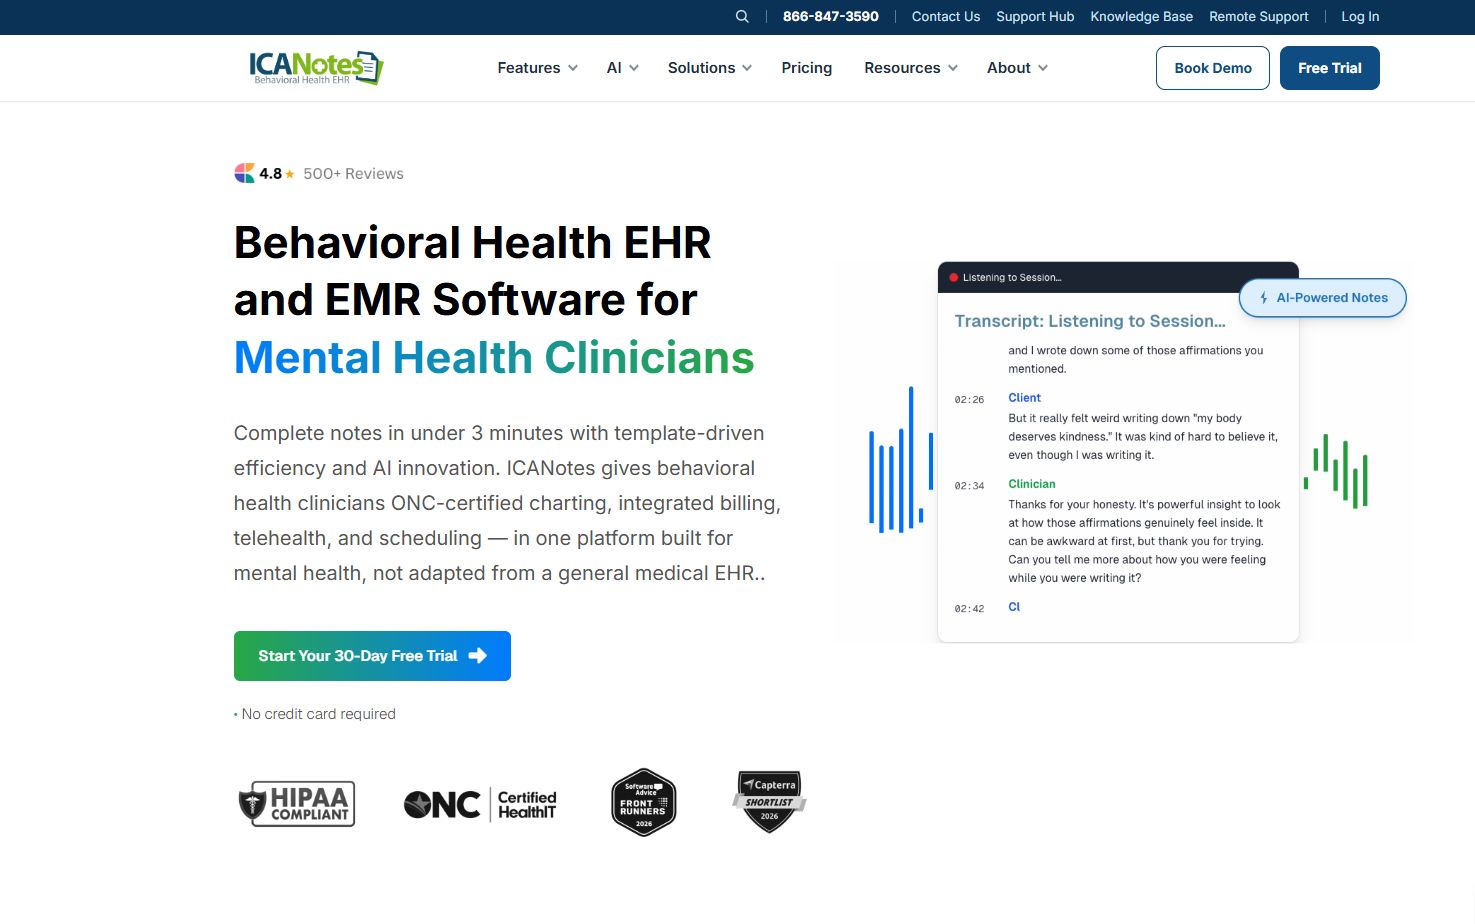
Task: Click the Free Trial header button
Action: point(1330,68)
